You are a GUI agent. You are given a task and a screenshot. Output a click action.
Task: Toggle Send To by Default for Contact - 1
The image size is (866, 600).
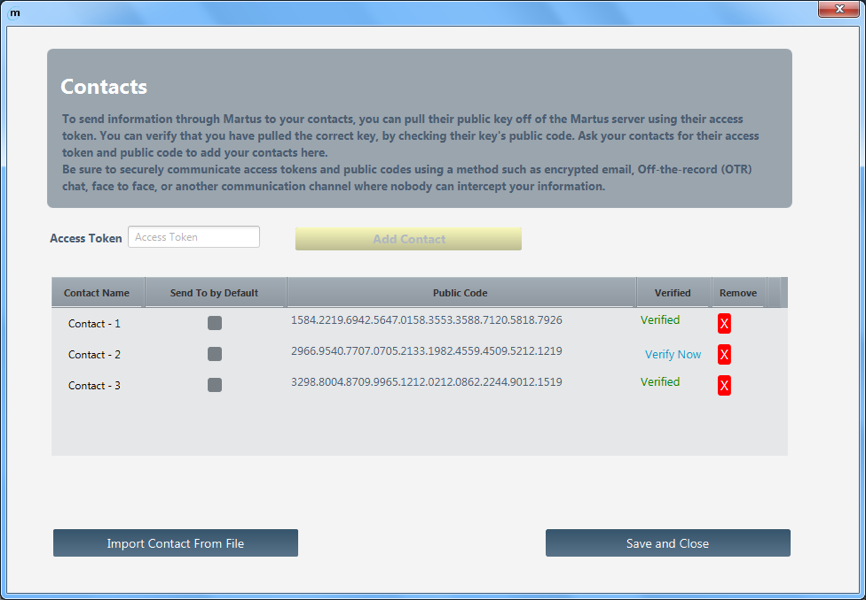215,323
